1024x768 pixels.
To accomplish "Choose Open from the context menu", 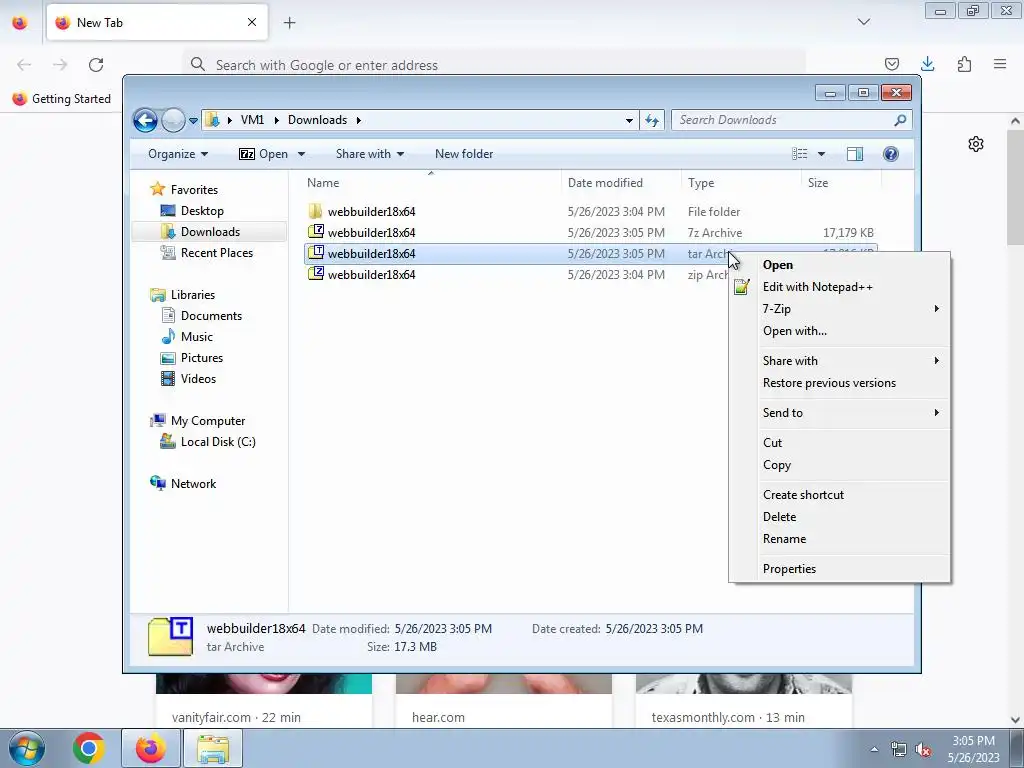I will (x=840, y=265).
